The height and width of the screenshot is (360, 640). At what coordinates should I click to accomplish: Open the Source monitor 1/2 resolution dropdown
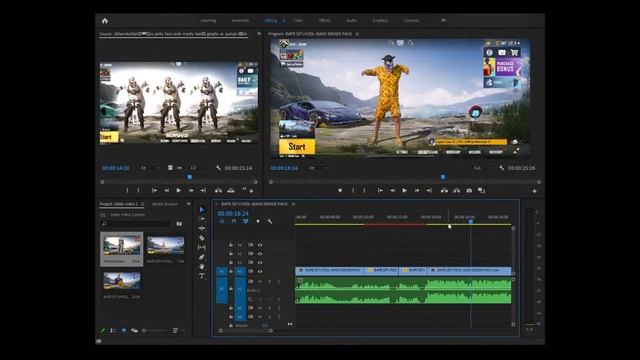pos(200,168)
